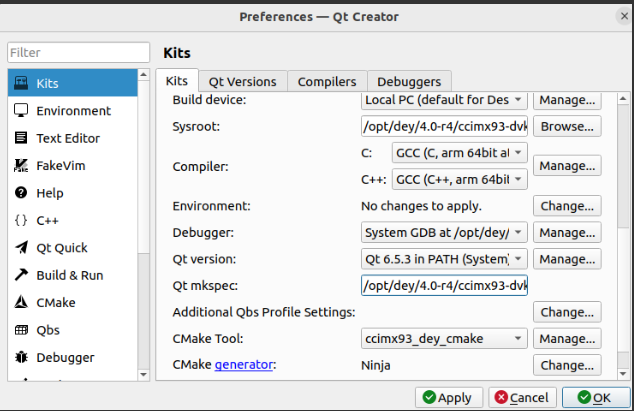Click Manage next to CMake Tool
This screenshot has height=411, width=634.
567,339
